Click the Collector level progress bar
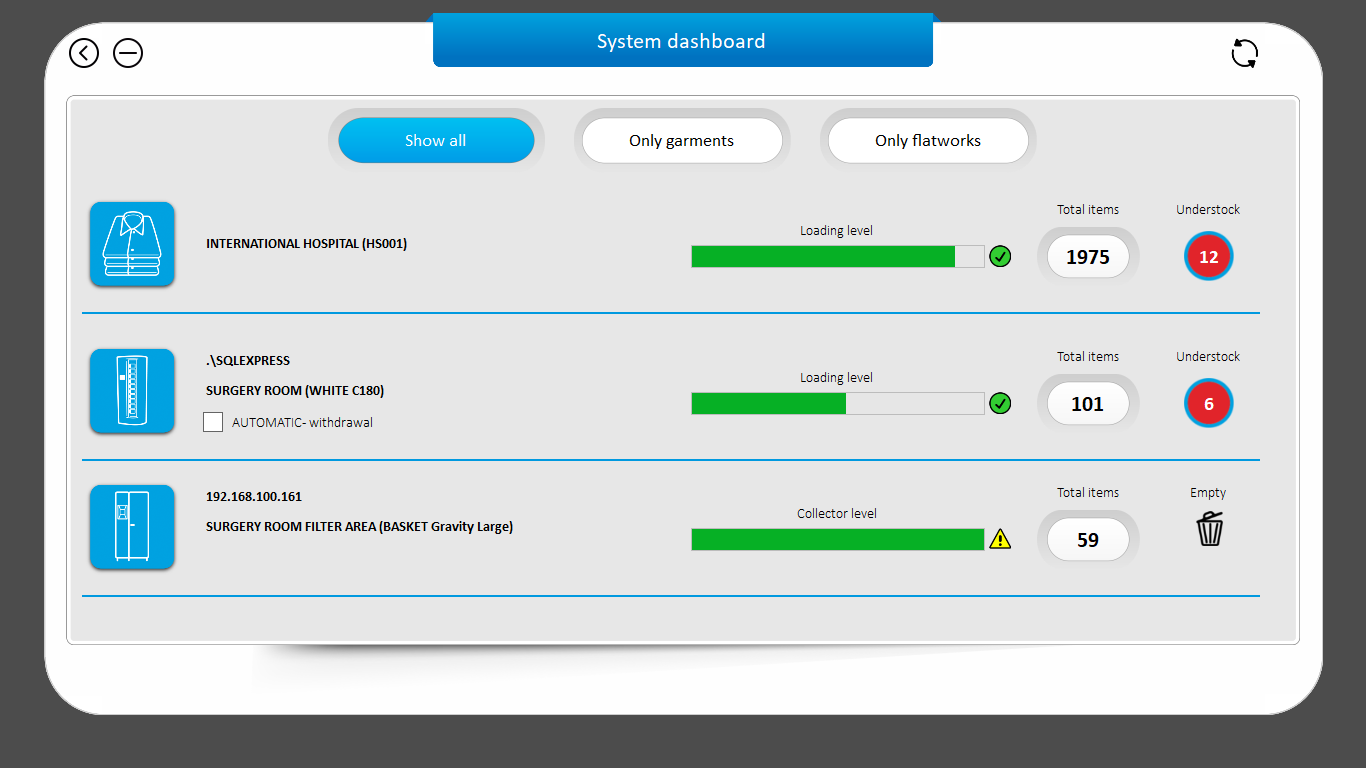Screen dimensions: 1366x768 point(837,540)
